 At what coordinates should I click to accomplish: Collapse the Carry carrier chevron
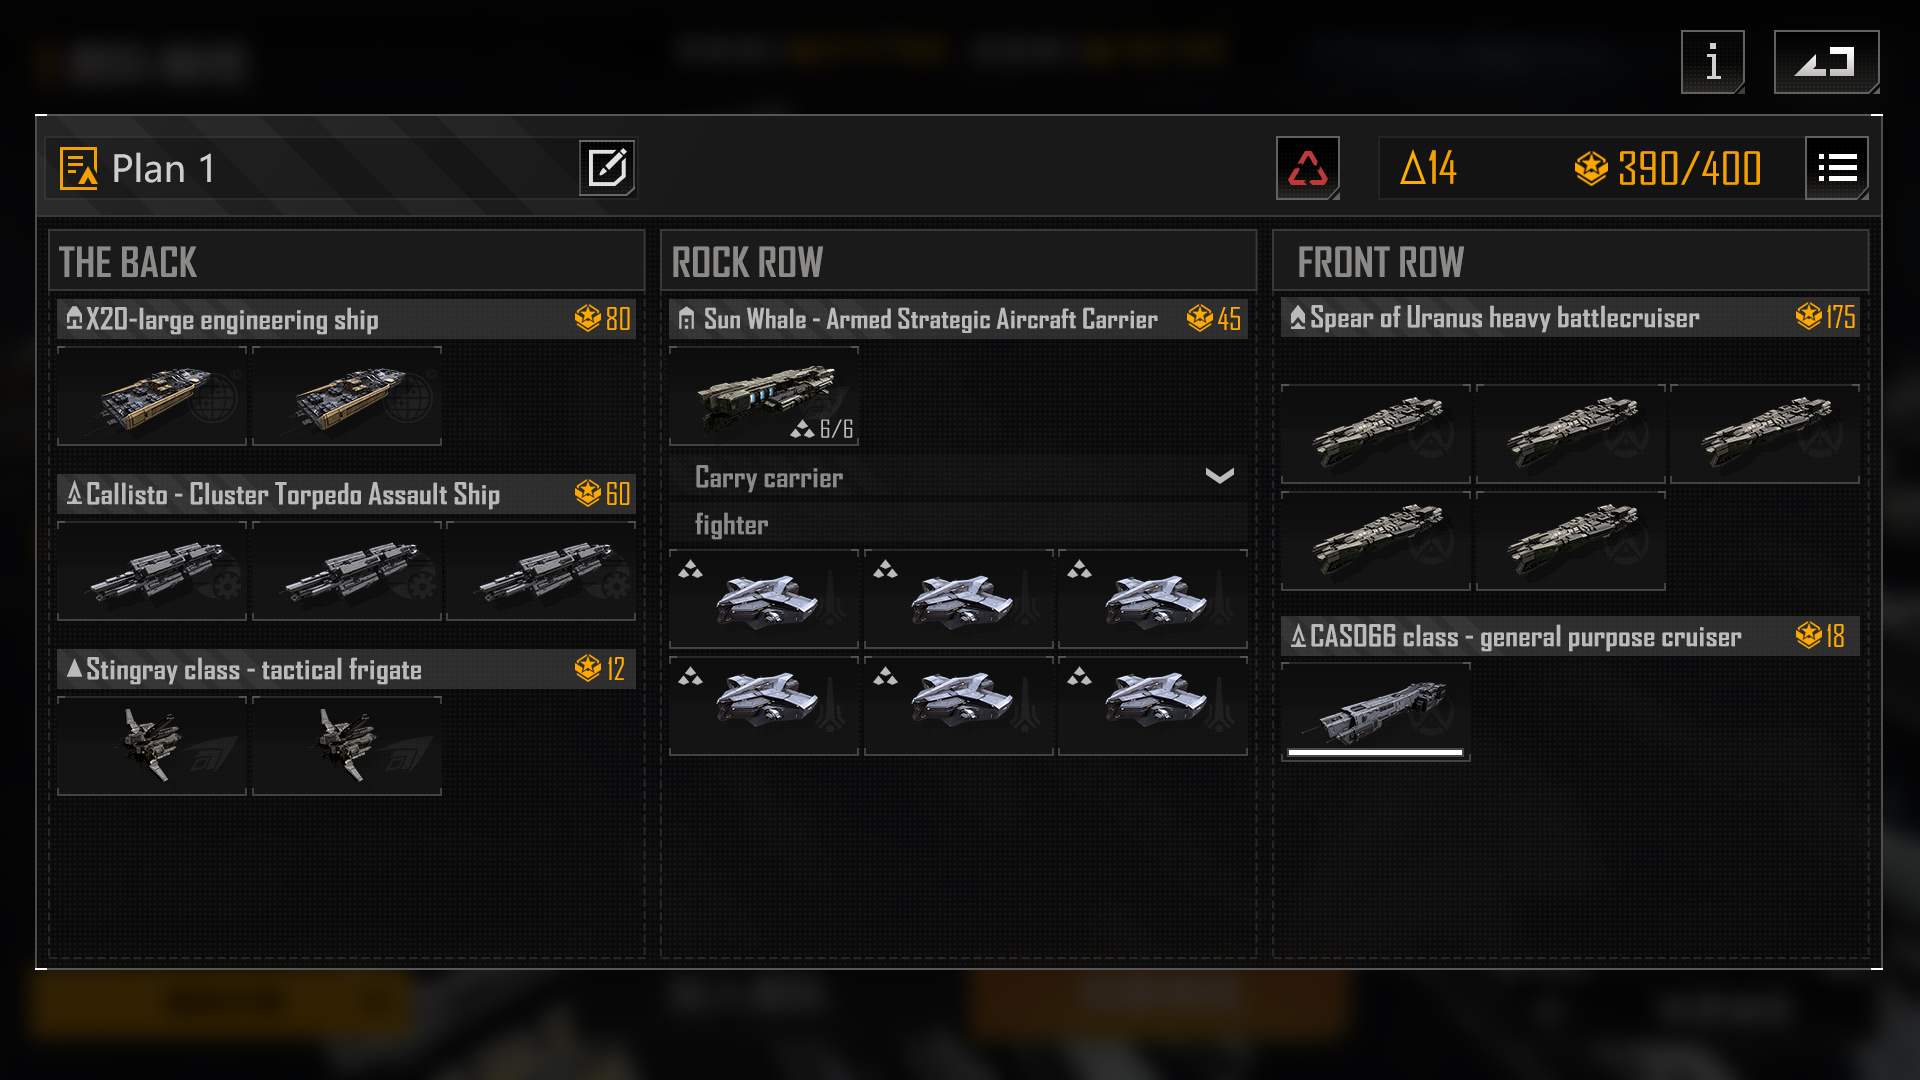coord(1219,476)
